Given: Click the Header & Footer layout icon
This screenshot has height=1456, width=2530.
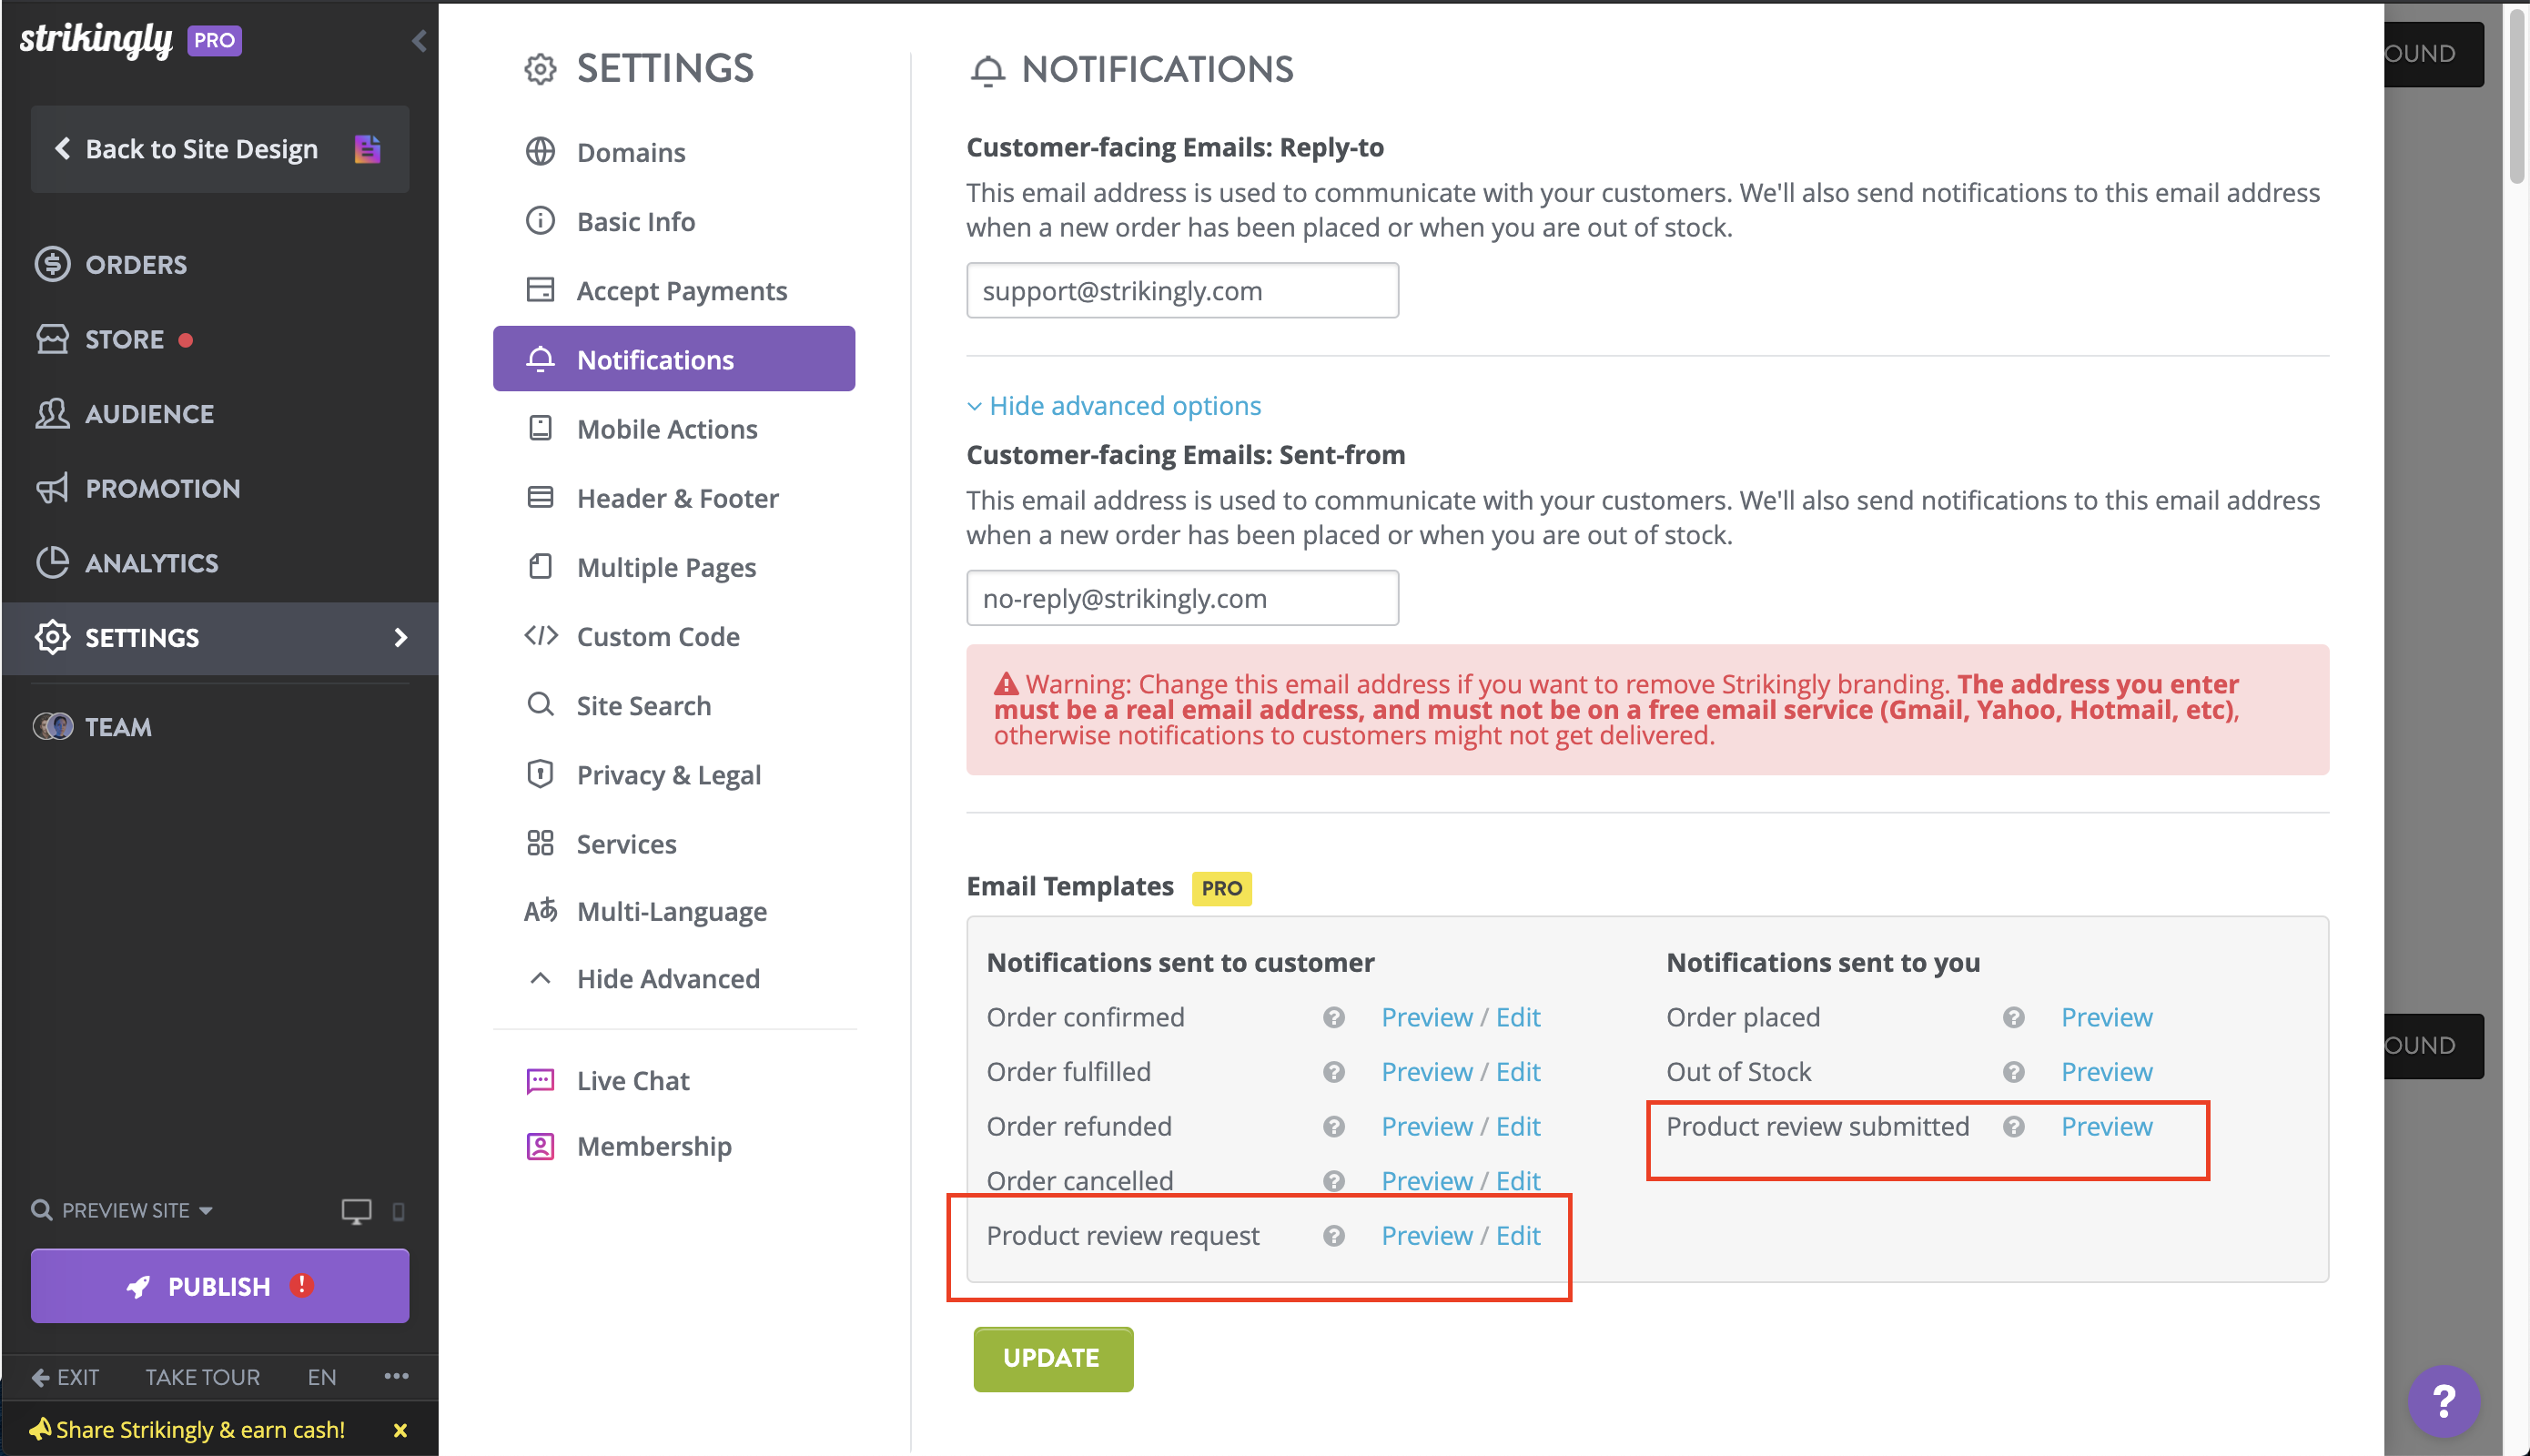Looking at the screenshot, I should point(540,498).
